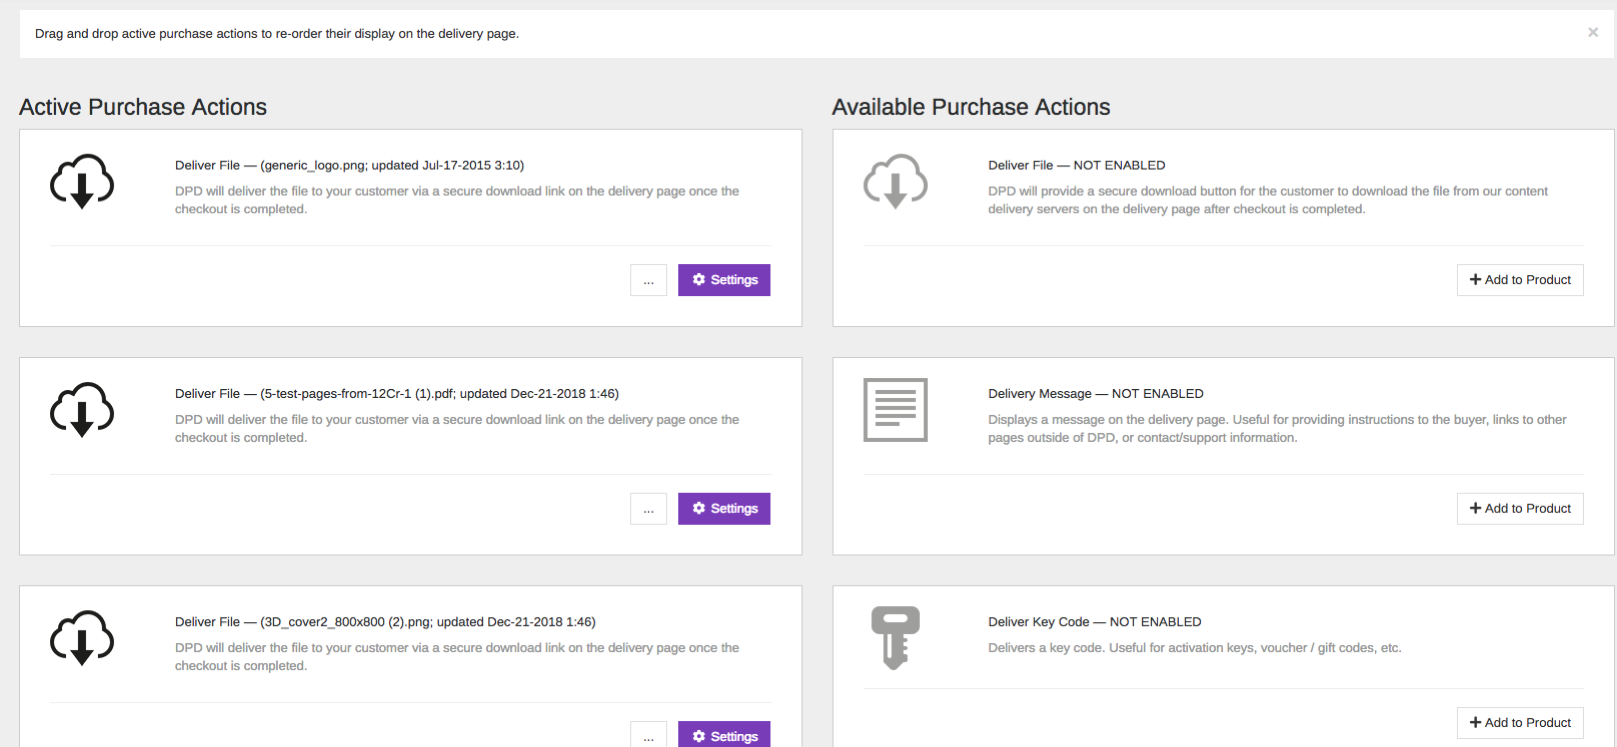Viewport: 1617px width, 747px height.
Task: Click the 'Delivers a key code' description
Action: pyautogui.click(x=1195, y=648)
